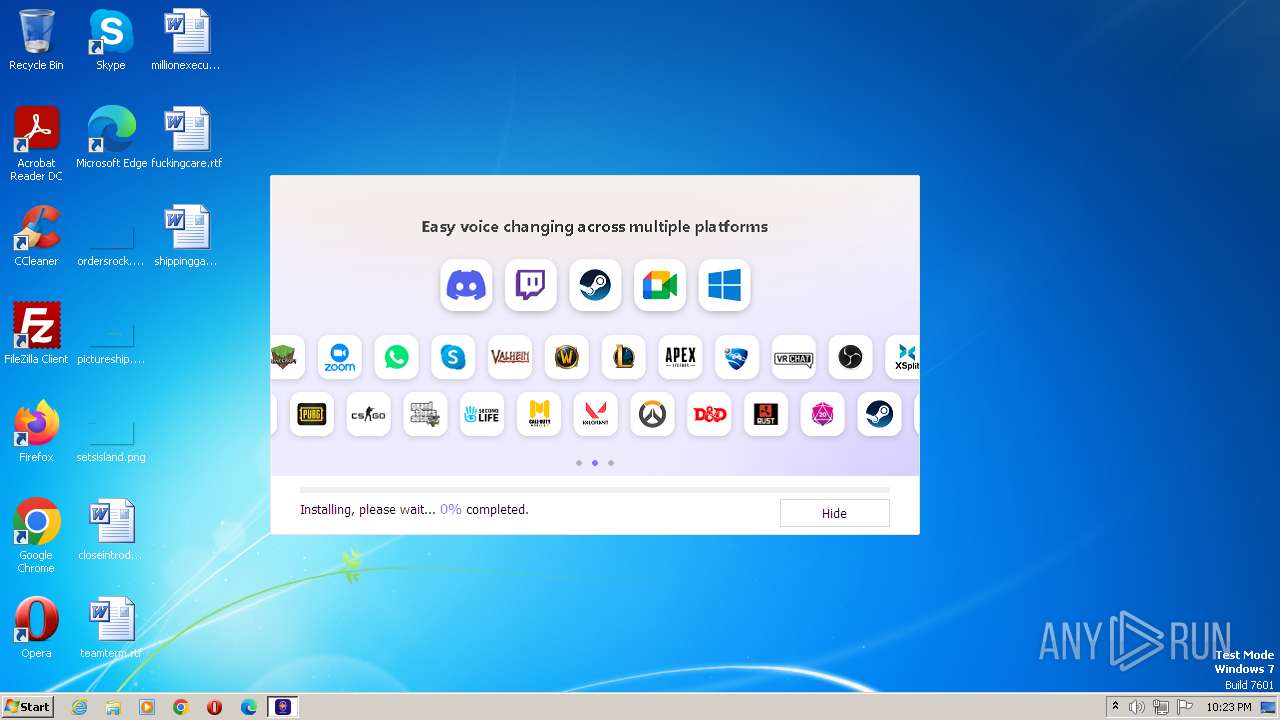Click the Grand Theft Auto V icon
1280x720 pixels.
[425, 414]
